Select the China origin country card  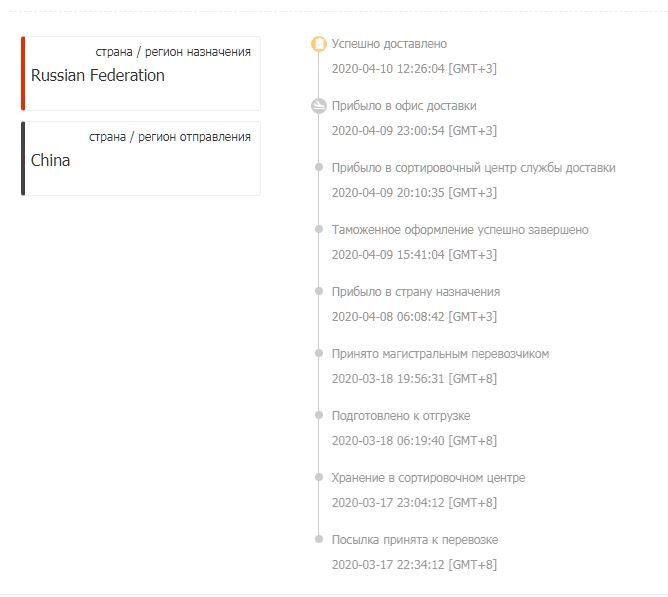[x=140, y=159]
